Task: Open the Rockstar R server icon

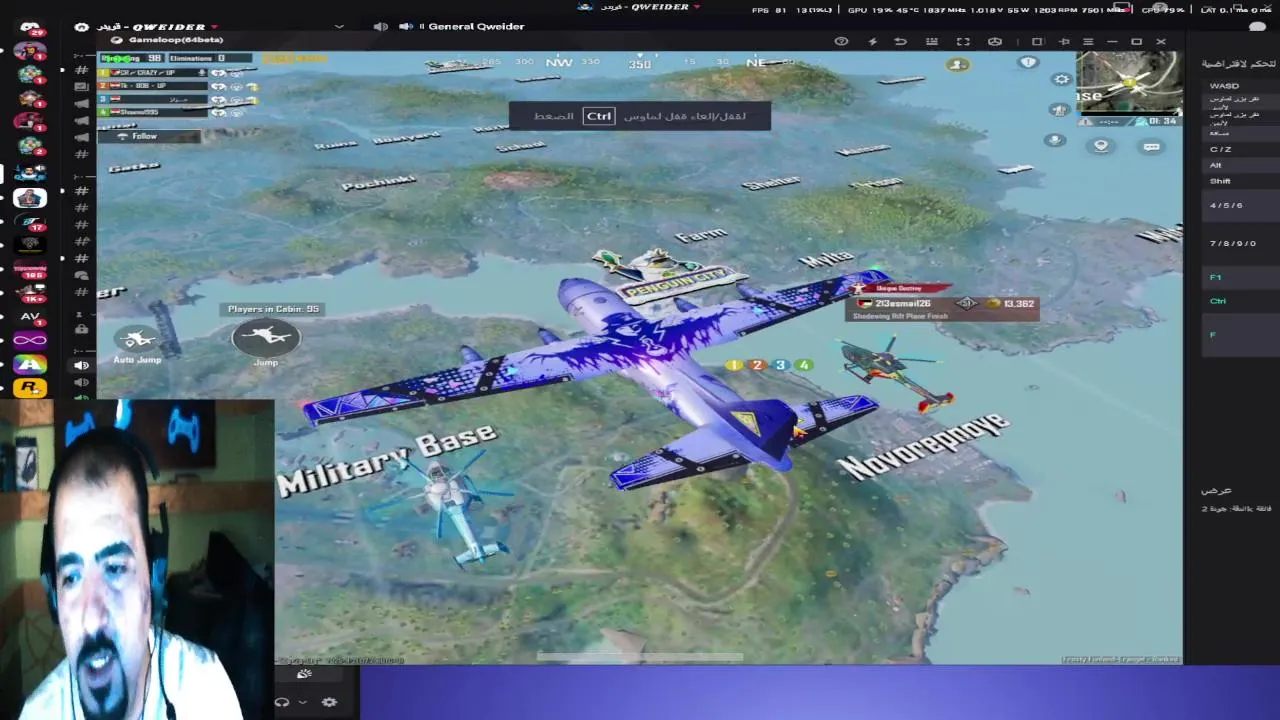Action: [30, 389]
